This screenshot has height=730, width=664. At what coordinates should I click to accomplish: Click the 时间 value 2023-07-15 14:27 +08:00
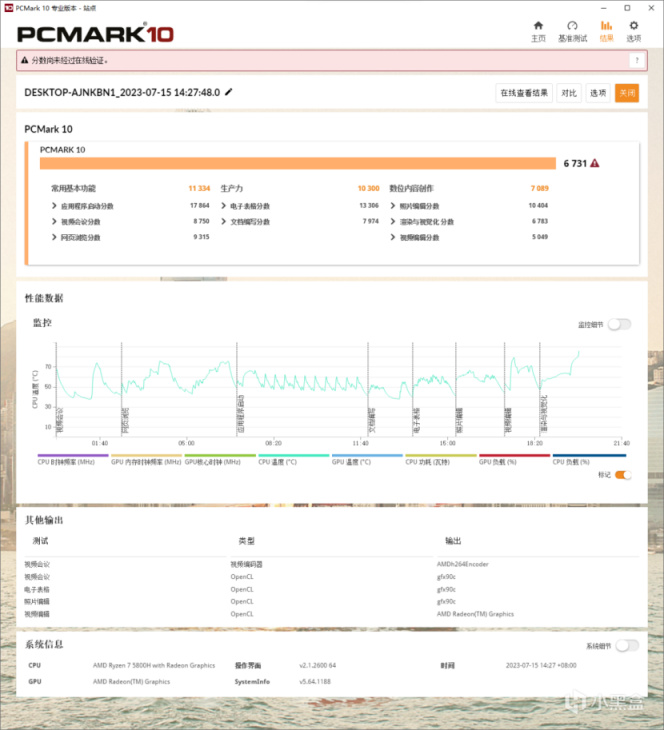pos(541,666)
